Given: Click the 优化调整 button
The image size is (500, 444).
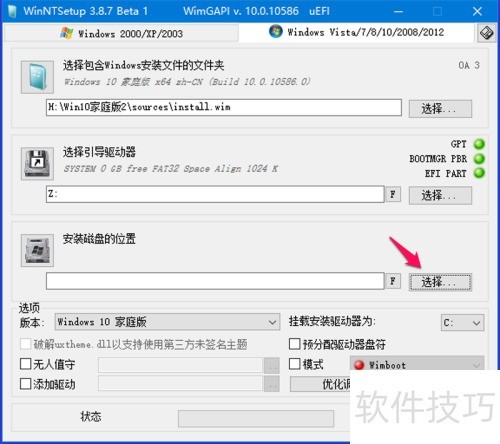Looking at the screenshot, I should tap(321, 384).
